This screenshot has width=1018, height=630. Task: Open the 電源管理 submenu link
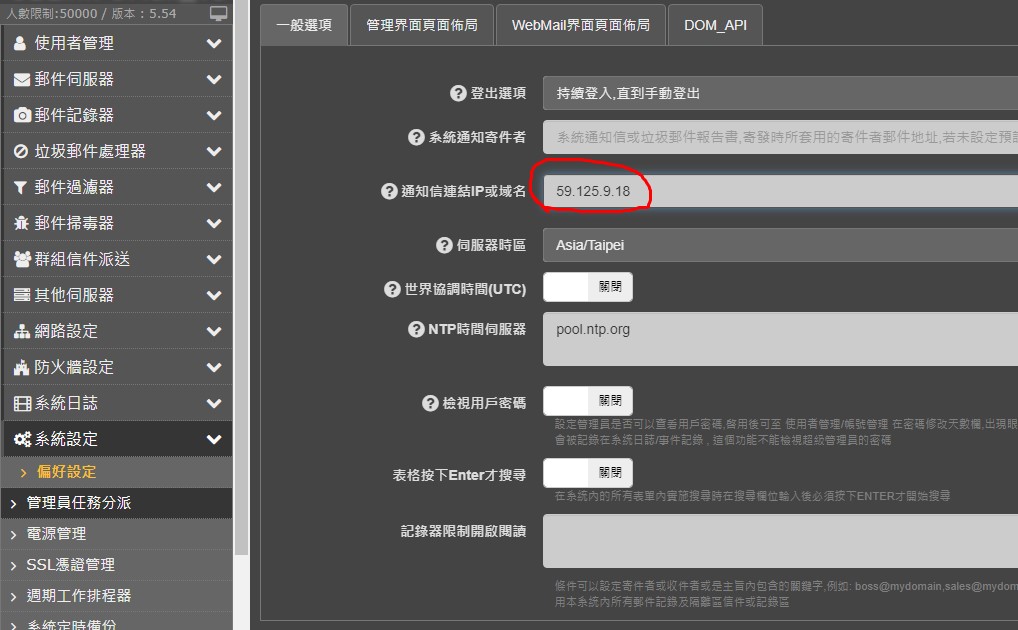[56, 534]
